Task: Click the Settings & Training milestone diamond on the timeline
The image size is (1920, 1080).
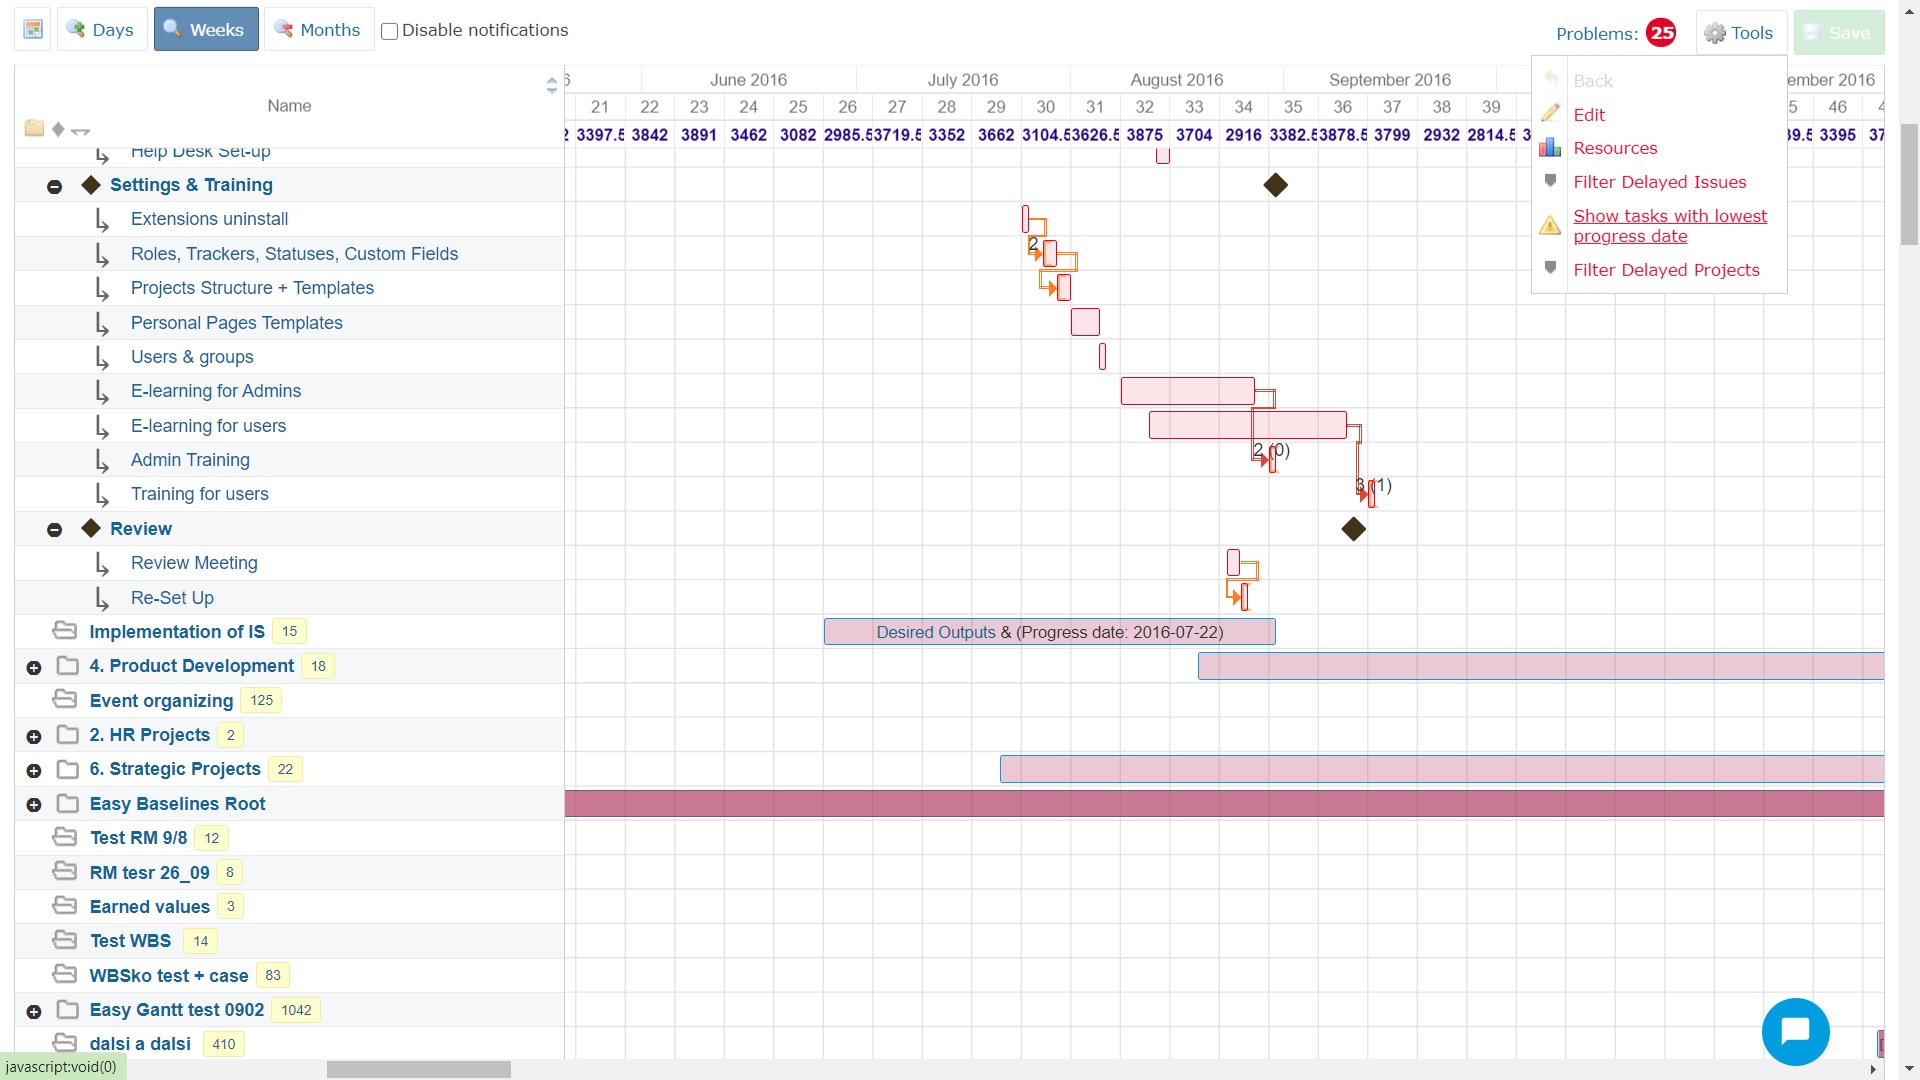Action: (x=1275, y=185)
